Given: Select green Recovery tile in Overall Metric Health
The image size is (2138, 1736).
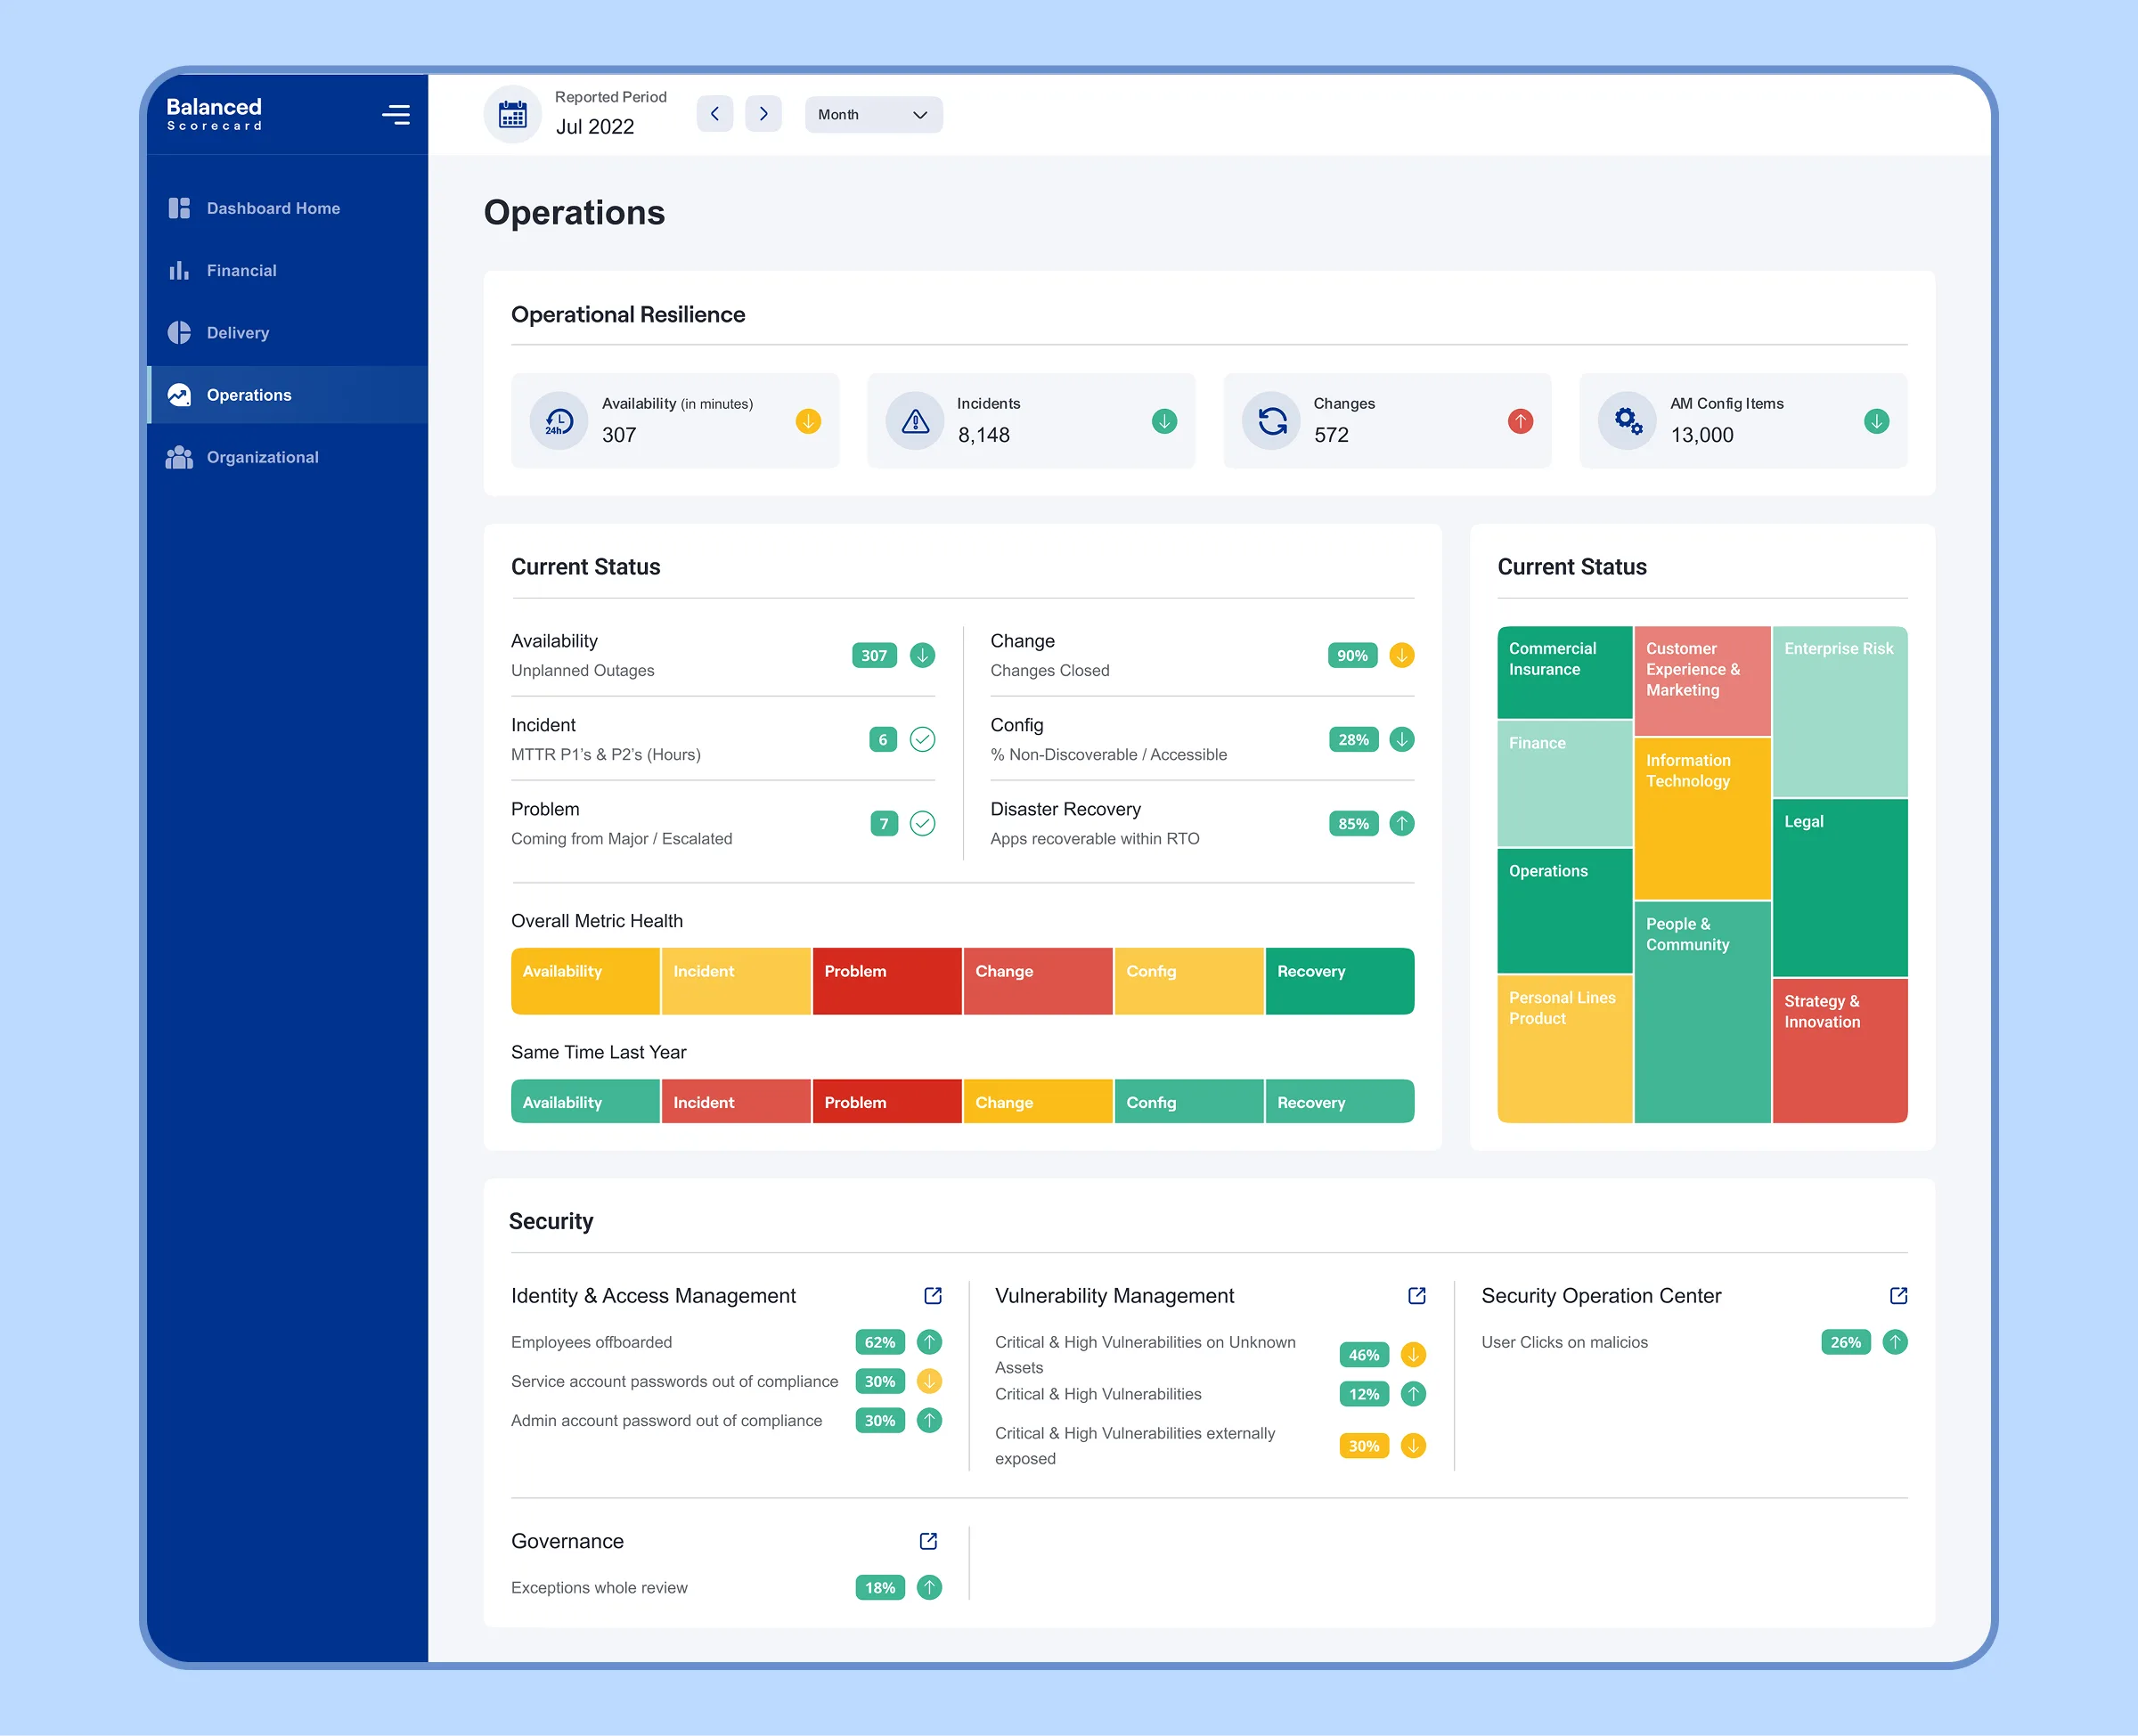Looking at the screenshot, I should click(1339, 981).
